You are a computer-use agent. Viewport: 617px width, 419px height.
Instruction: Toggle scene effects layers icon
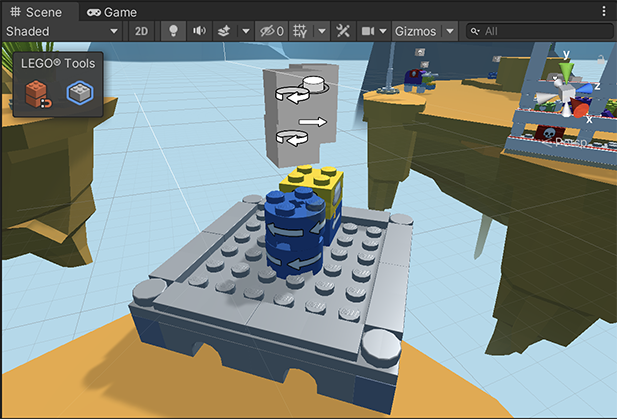[227, 31]
